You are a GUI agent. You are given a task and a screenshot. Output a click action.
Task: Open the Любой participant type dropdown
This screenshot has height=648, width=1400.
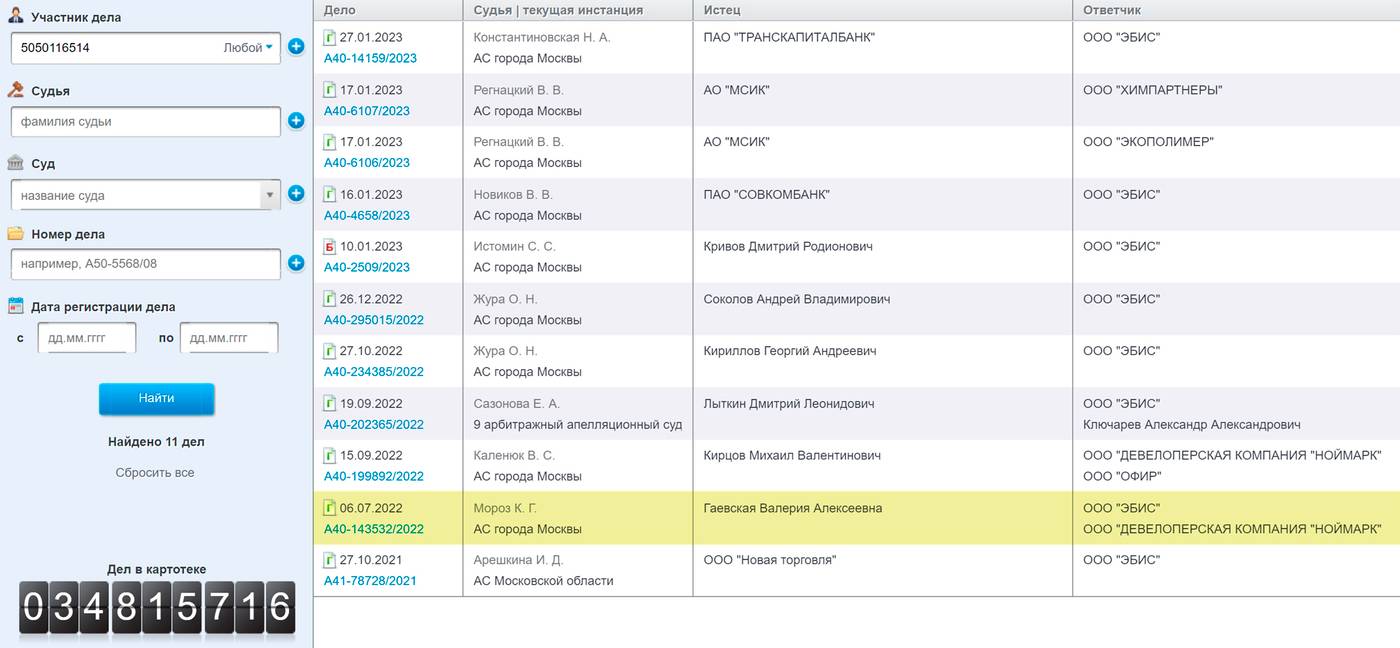(248, 47)
